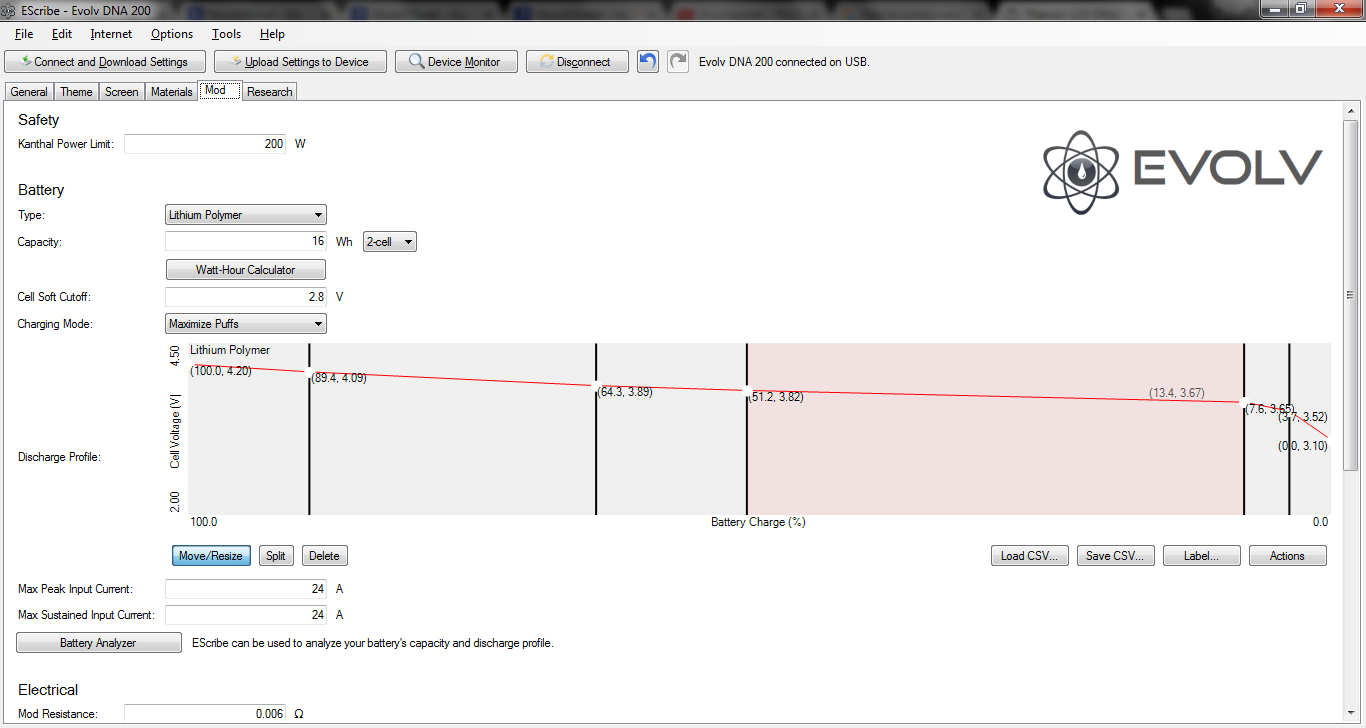Click the Evolv logo image

[x=1182, y=172]
